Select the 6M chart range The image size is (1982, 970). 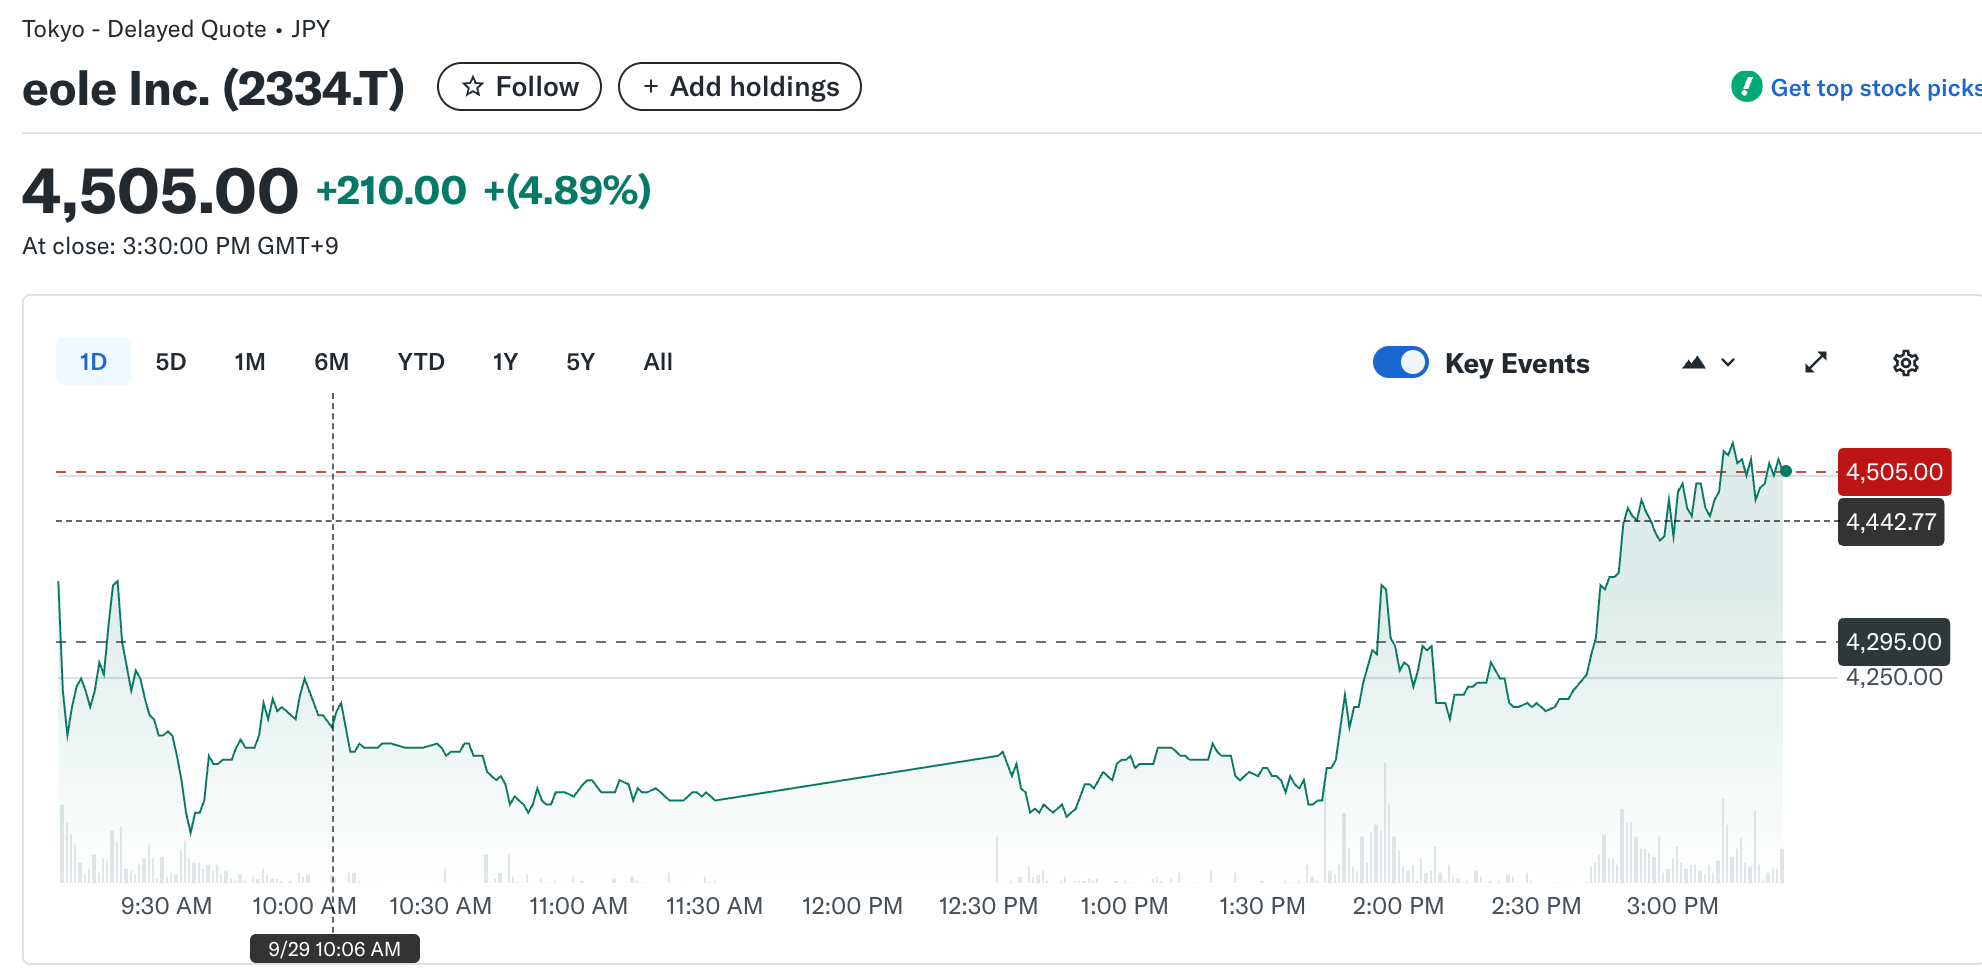pyautogui.click(x=331, y=362)
